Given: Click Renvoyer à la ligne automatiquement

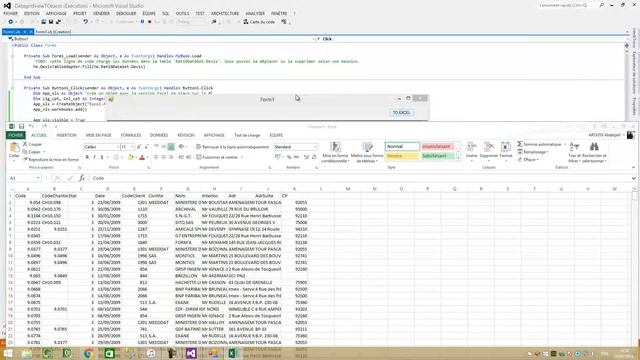Looking at the screenshot, I should [232, 147].
